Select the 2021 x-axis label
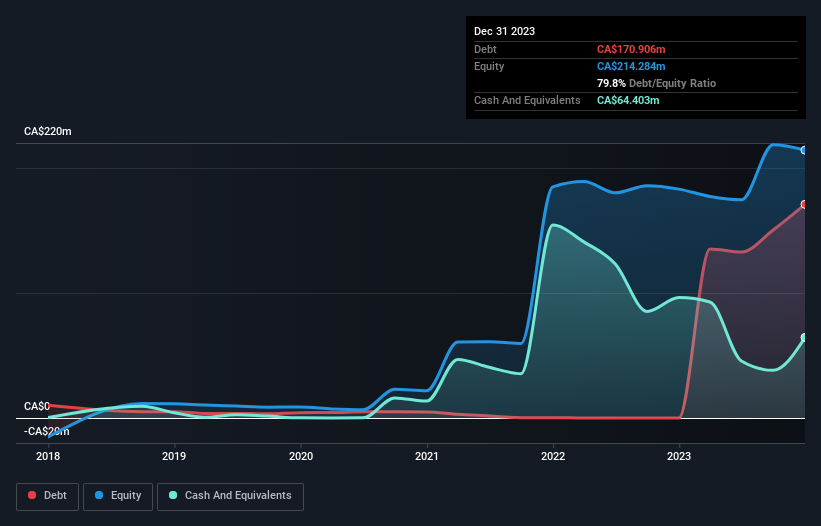 point(427,456)
